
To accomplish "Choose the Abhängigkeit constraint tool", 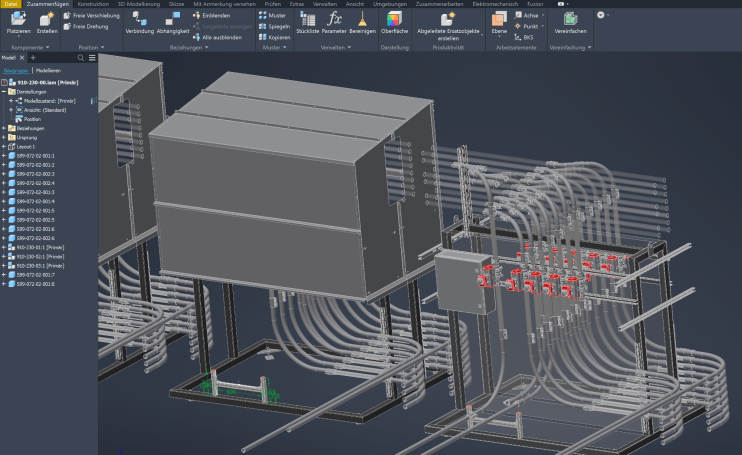I will (x=173, y=23).
